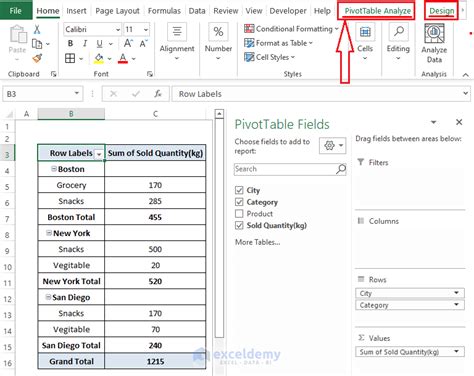Image resolution: width=474 pixels, height=376 pixels.
Task: Open the Borders icon in Font group
Action: 70,58
